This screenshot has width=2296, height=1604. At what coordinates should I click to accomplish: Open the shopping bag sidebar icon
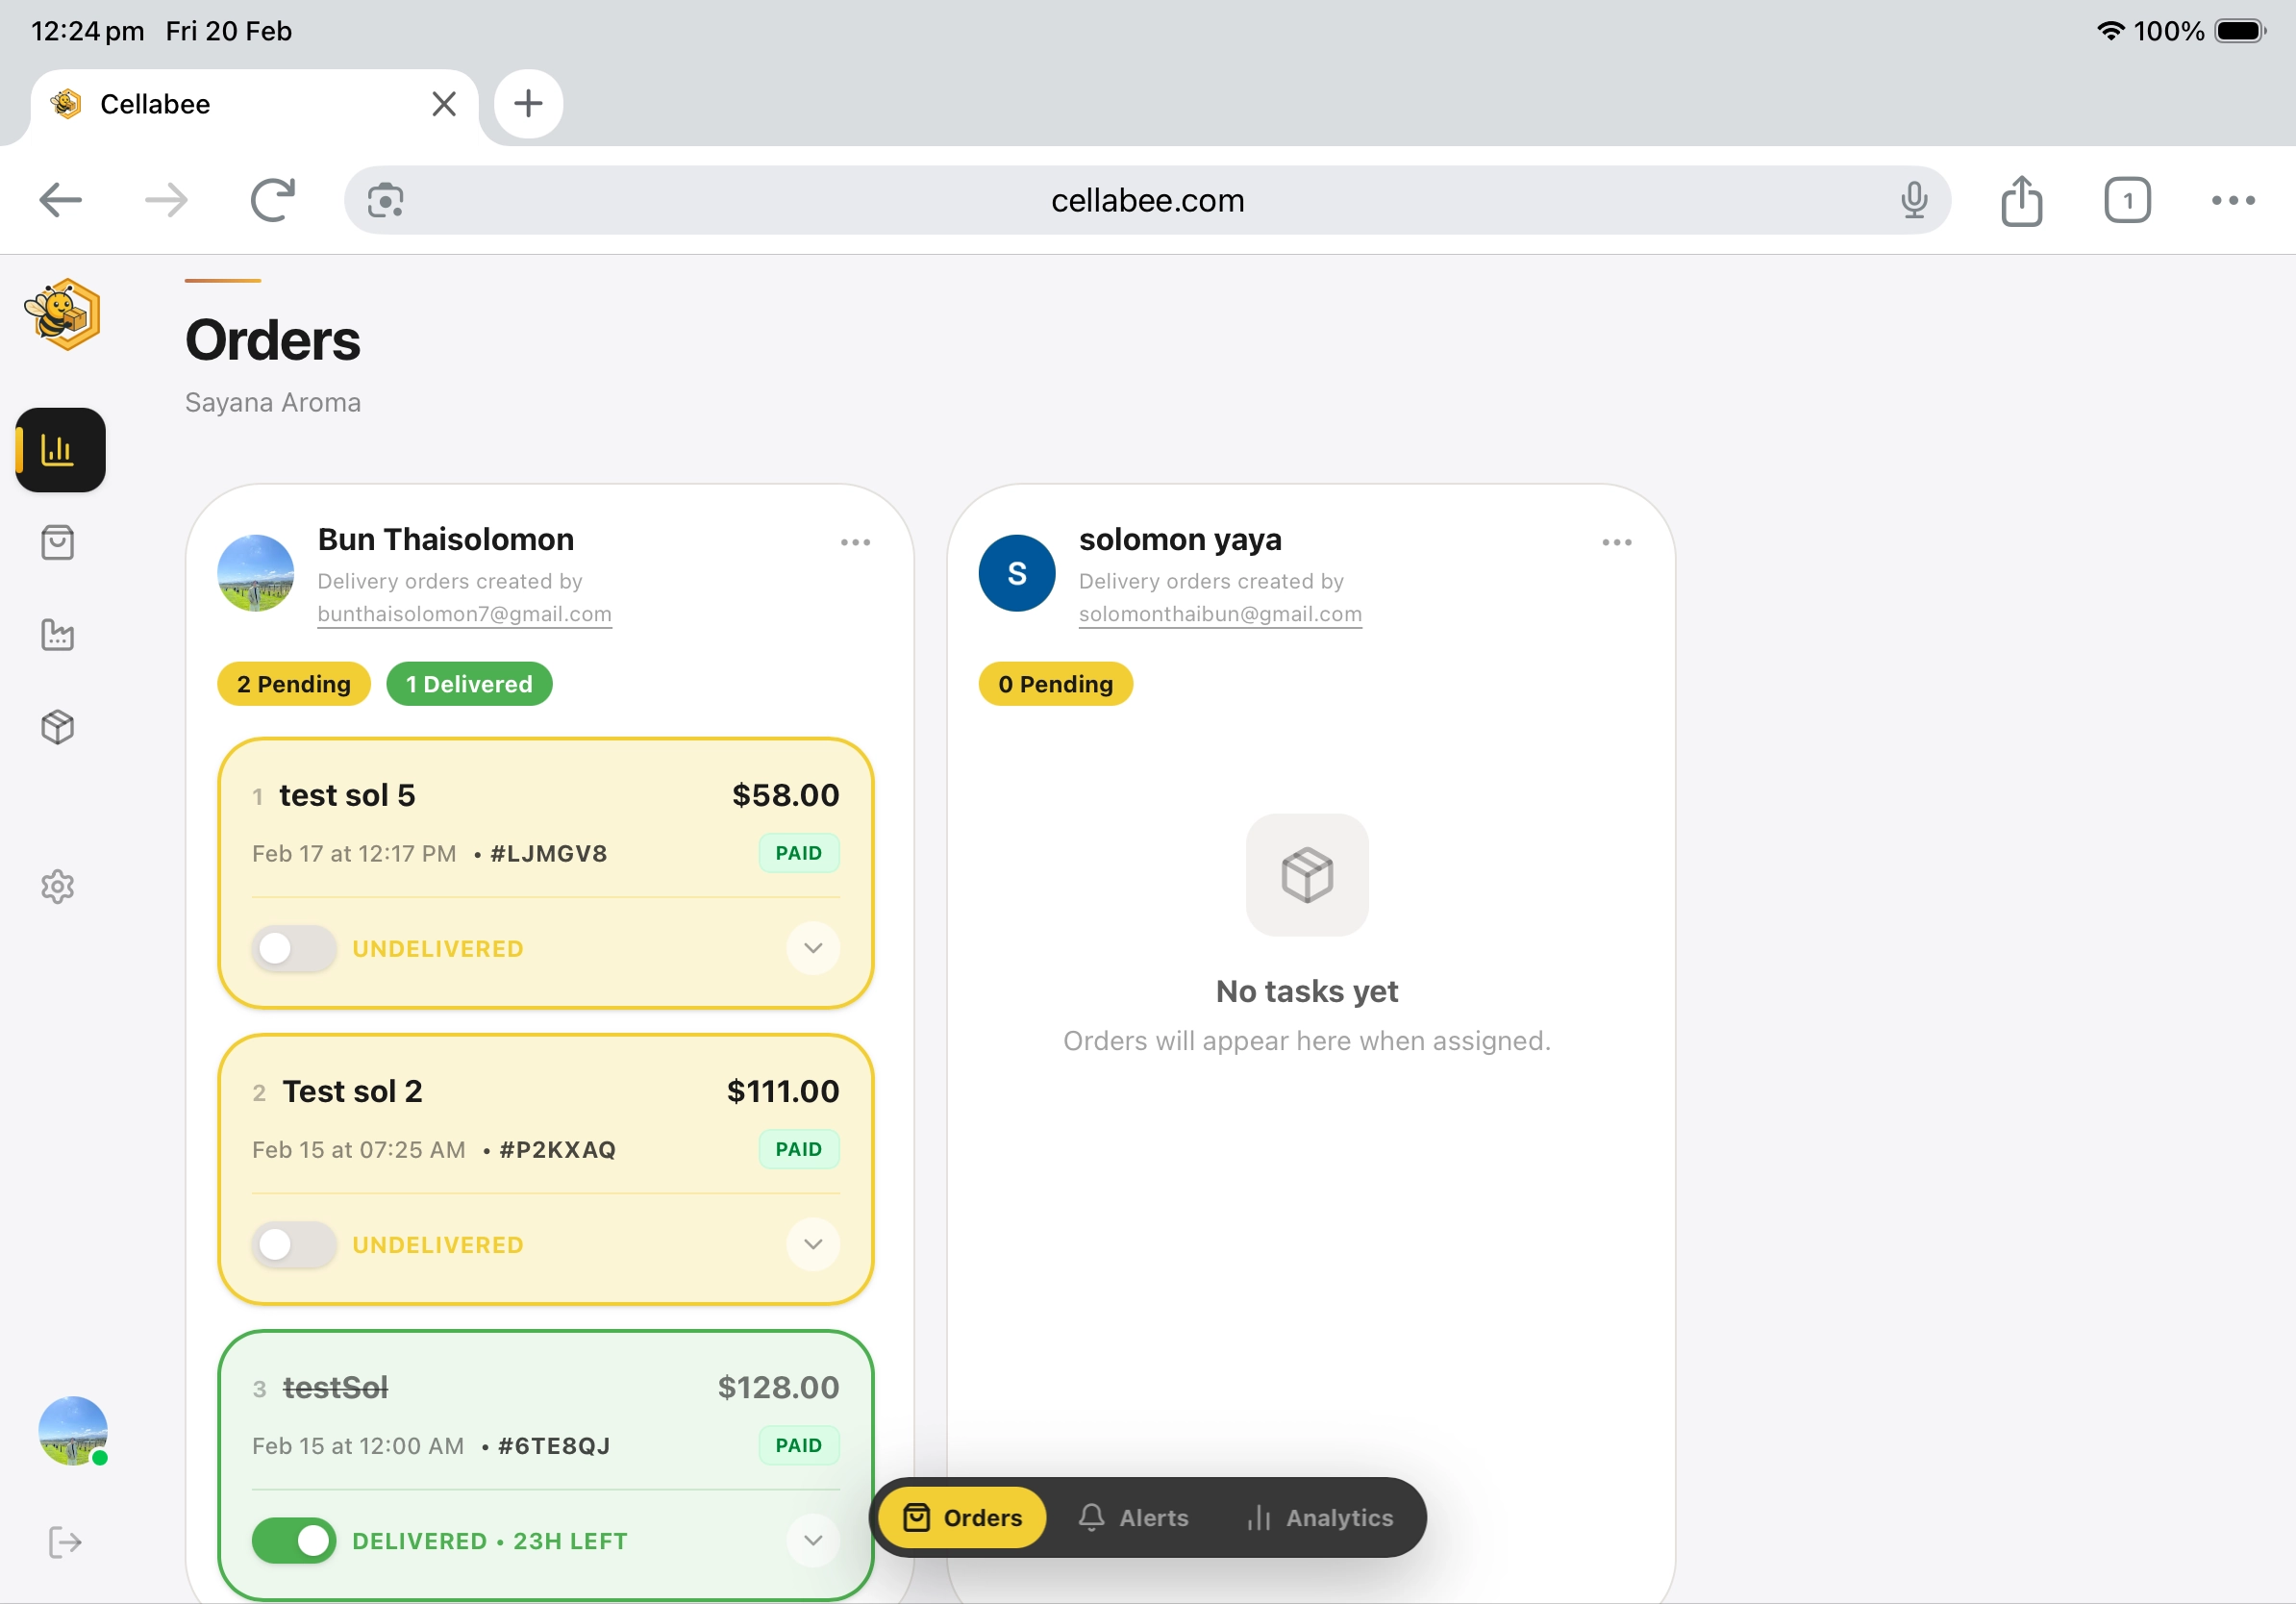[x=58, y=543]
